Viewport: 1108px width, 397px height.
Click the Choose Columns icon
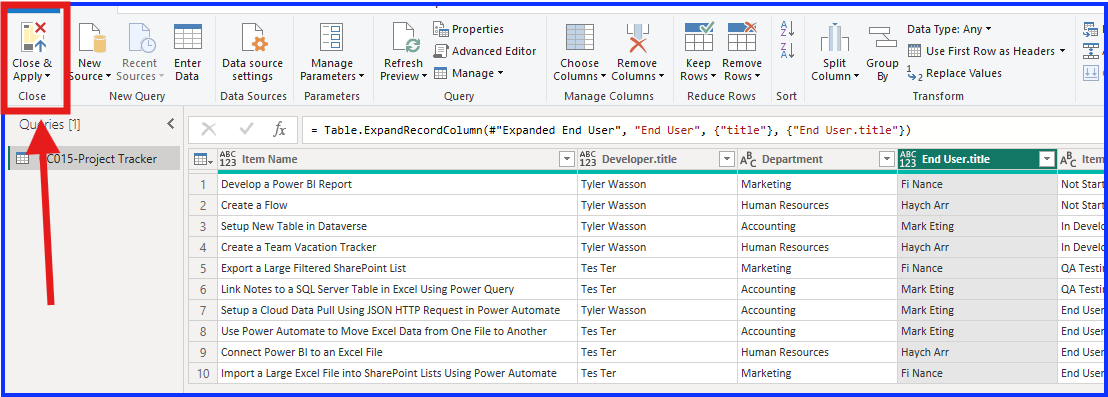click(579, 37)
